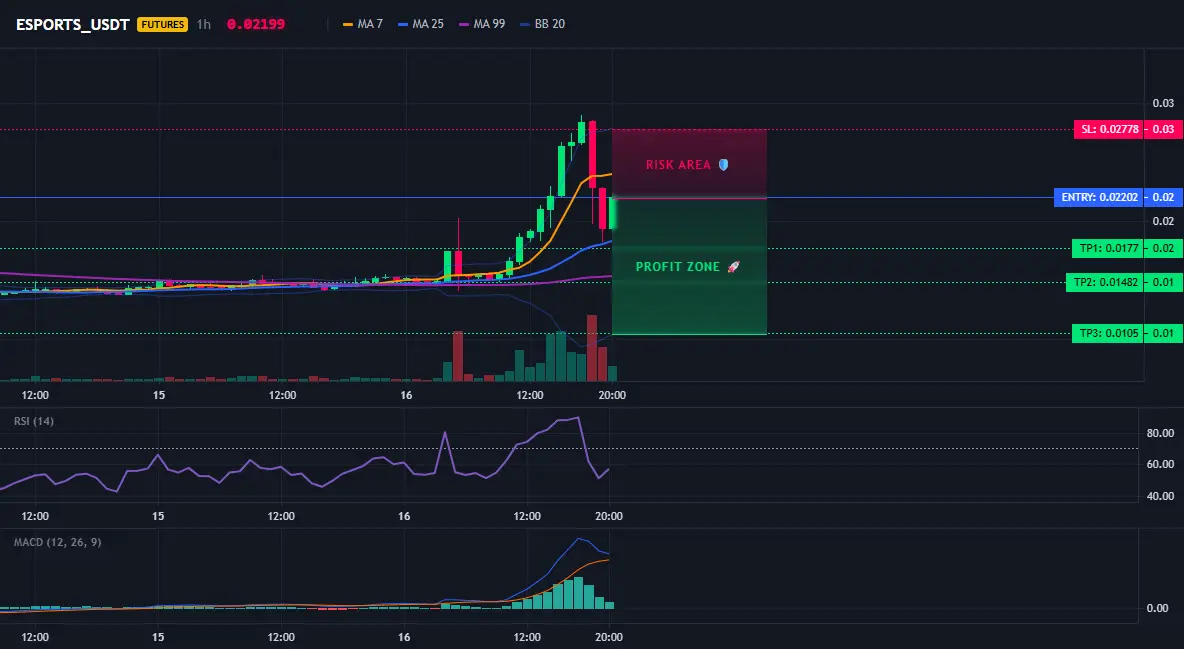
Task: Click the RISK AREA label
Action: coord(678,165)
